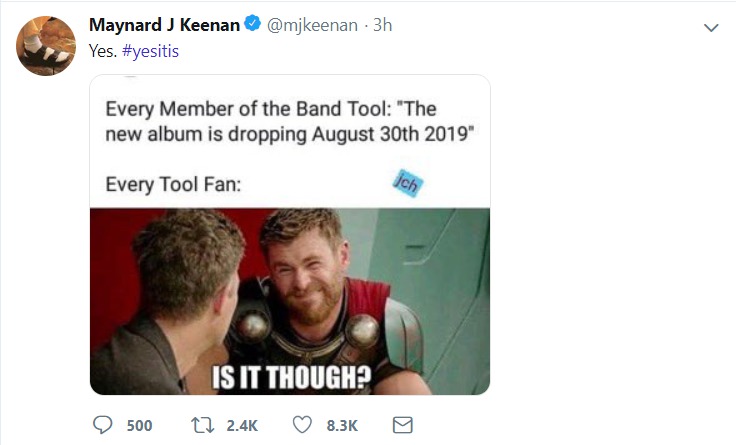Click the "Every Tool Fan:" meme text
The height and width of the screenshot is (445, 736).
point(173,184)
